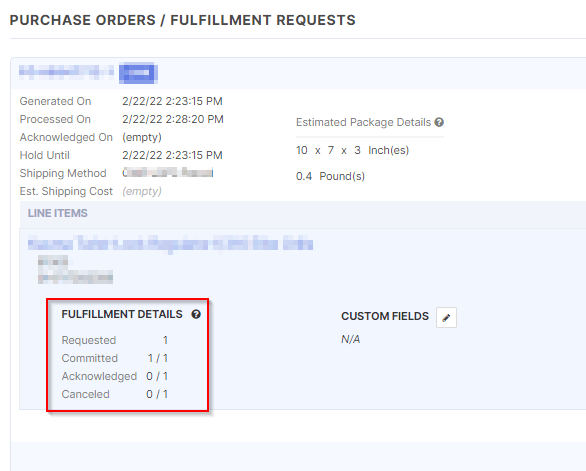This screenshot has height=471, width=586.
Task: Select the Processed On timestamp value
Action: point(173,119)
